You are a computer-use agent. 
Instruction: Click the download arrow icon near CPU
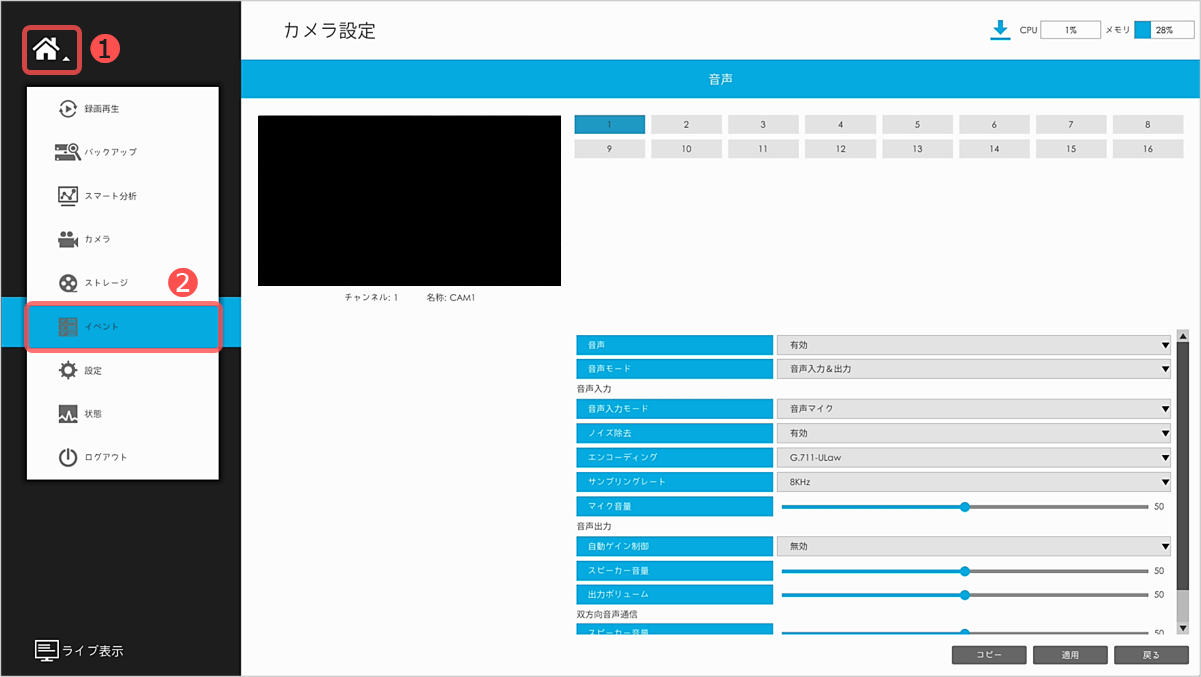[x=999, y=30]
